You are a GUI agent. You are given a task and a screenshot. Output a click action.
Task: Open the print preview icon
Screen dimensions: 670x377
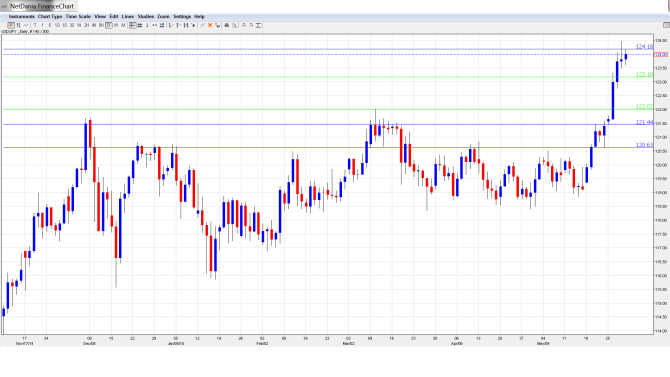[x=234, y=25]
